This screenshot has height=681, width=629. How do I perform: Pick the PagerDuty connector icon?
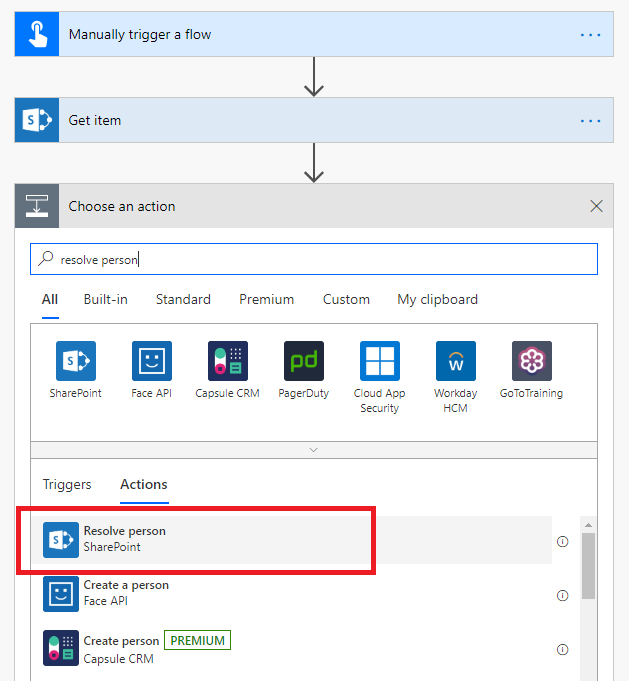[304, 361]
